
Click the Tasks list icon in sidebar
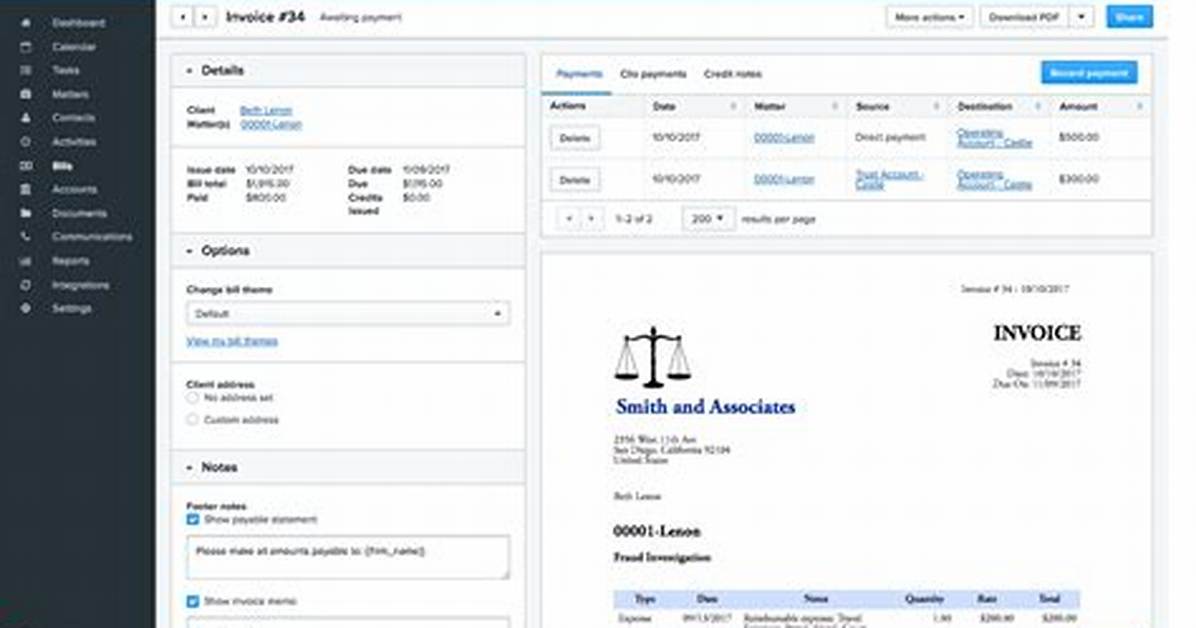[26, 70]
